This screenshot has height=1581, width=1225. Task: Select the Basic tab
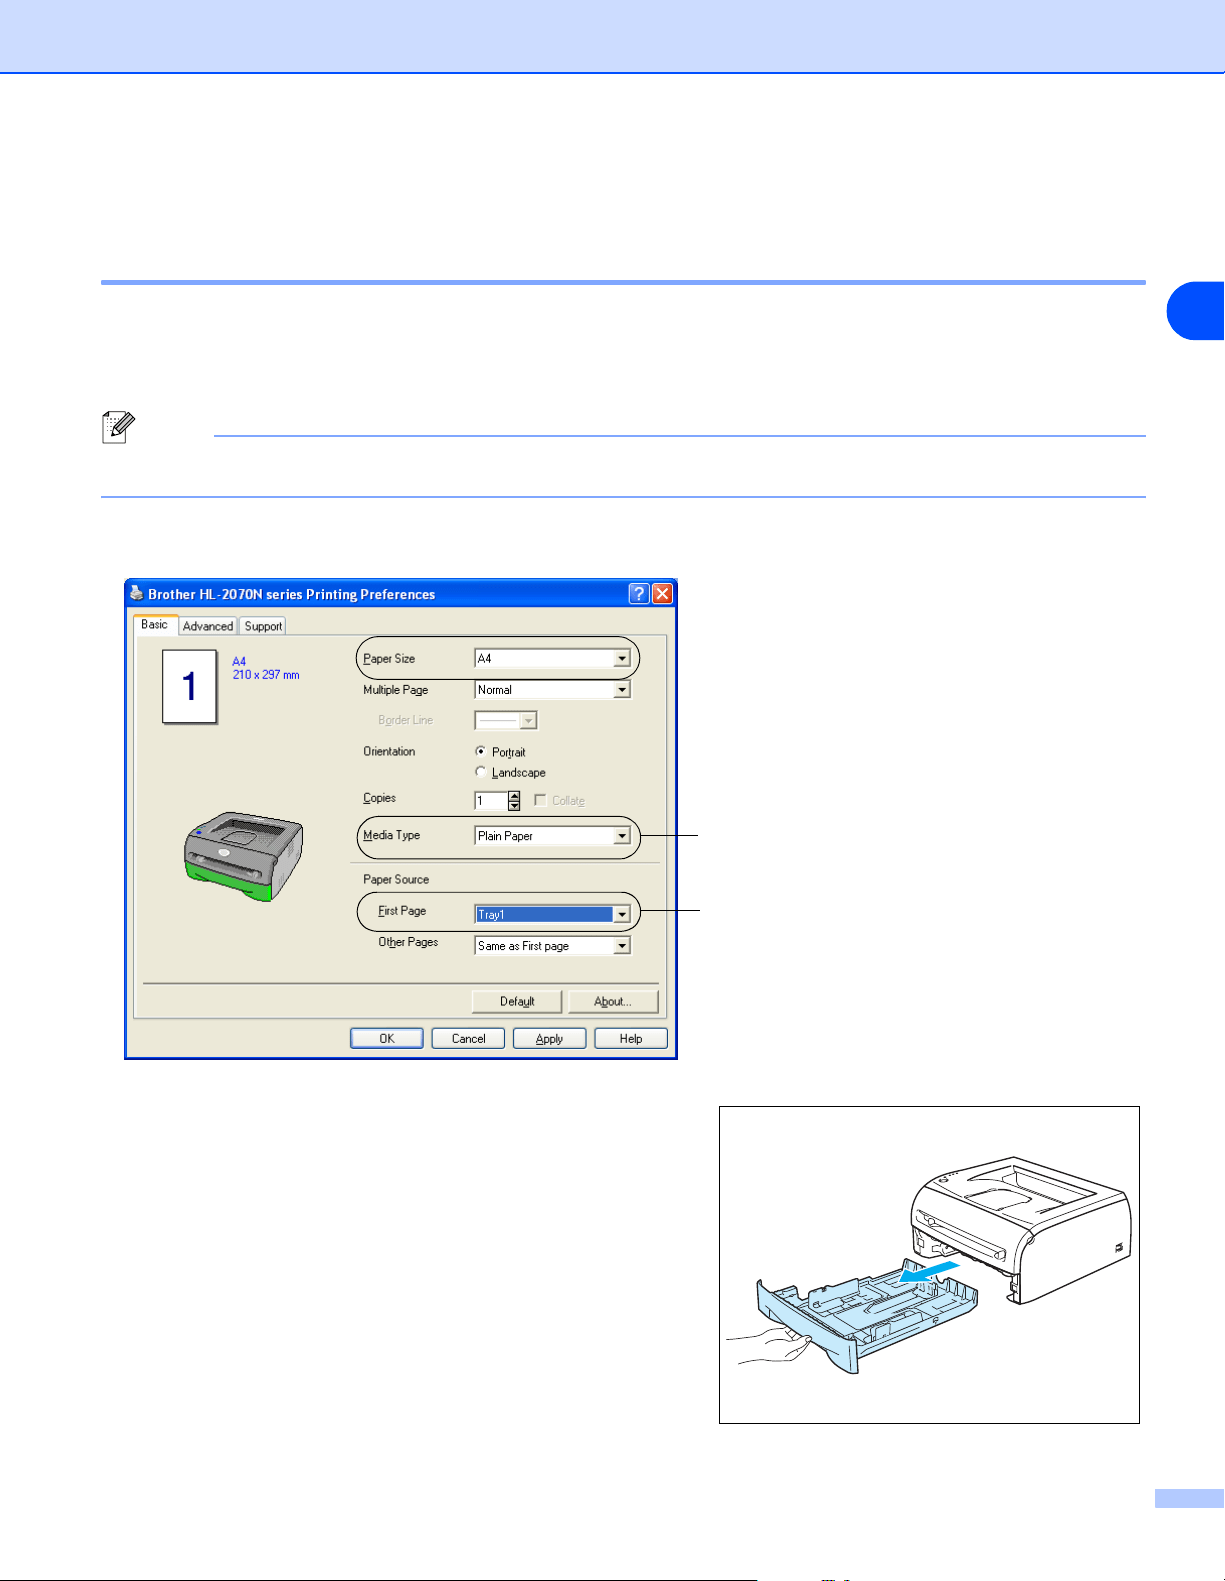click(155, 624)
